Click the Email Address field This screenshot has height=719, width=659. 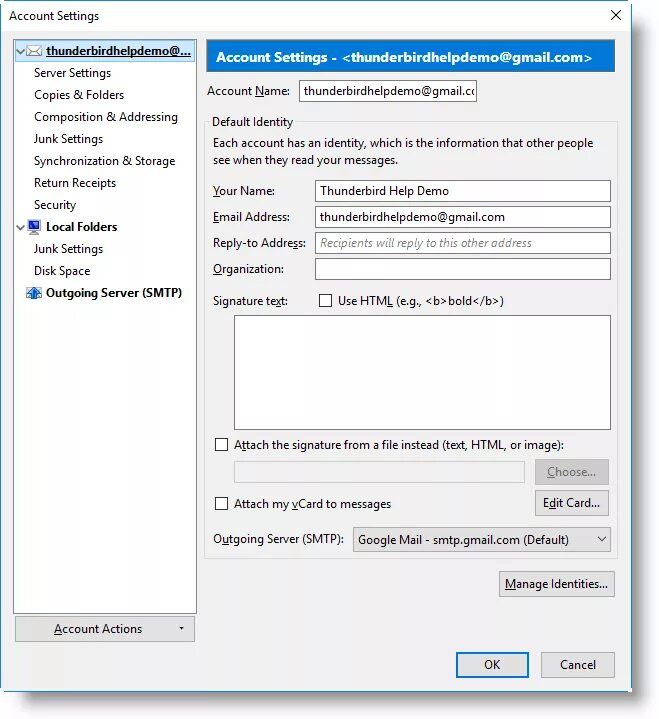click(x=463, y=217)
